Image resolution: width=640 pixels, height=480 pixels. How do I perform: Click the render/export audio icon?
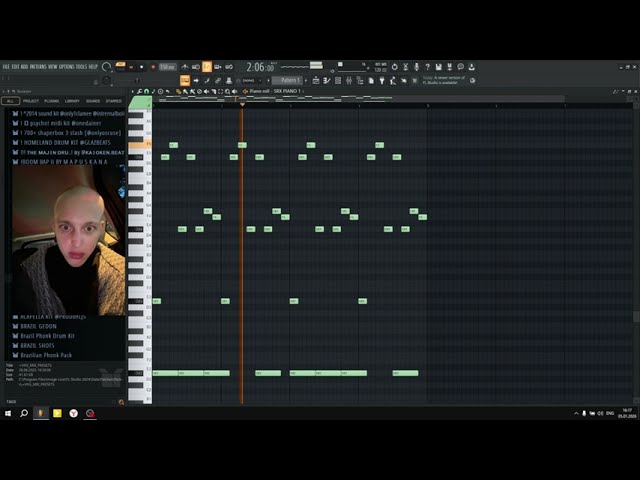(449, 67)
